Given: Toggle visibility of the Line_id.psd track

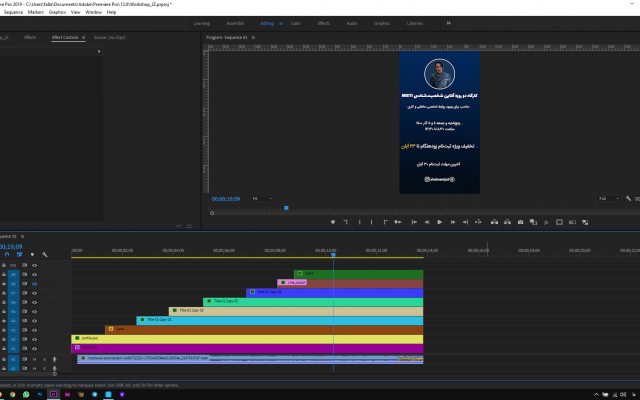Looking at the screenshot, I should (x=34, y=284).
